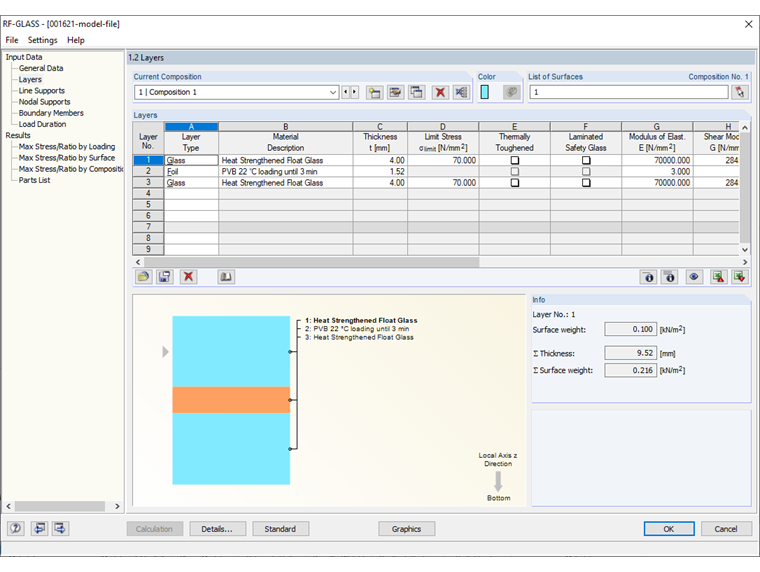Screen dimensions: 760x572
Task: Click the List of Surfaces input field
Action: [x=629, y=92]
